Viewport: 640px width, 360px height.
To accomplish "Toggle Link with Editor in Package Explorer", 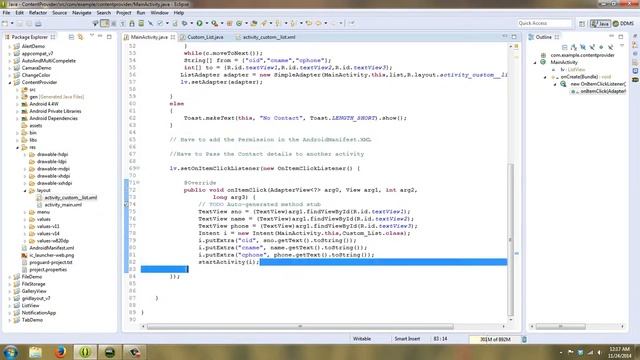I will (x=80, y=37).
